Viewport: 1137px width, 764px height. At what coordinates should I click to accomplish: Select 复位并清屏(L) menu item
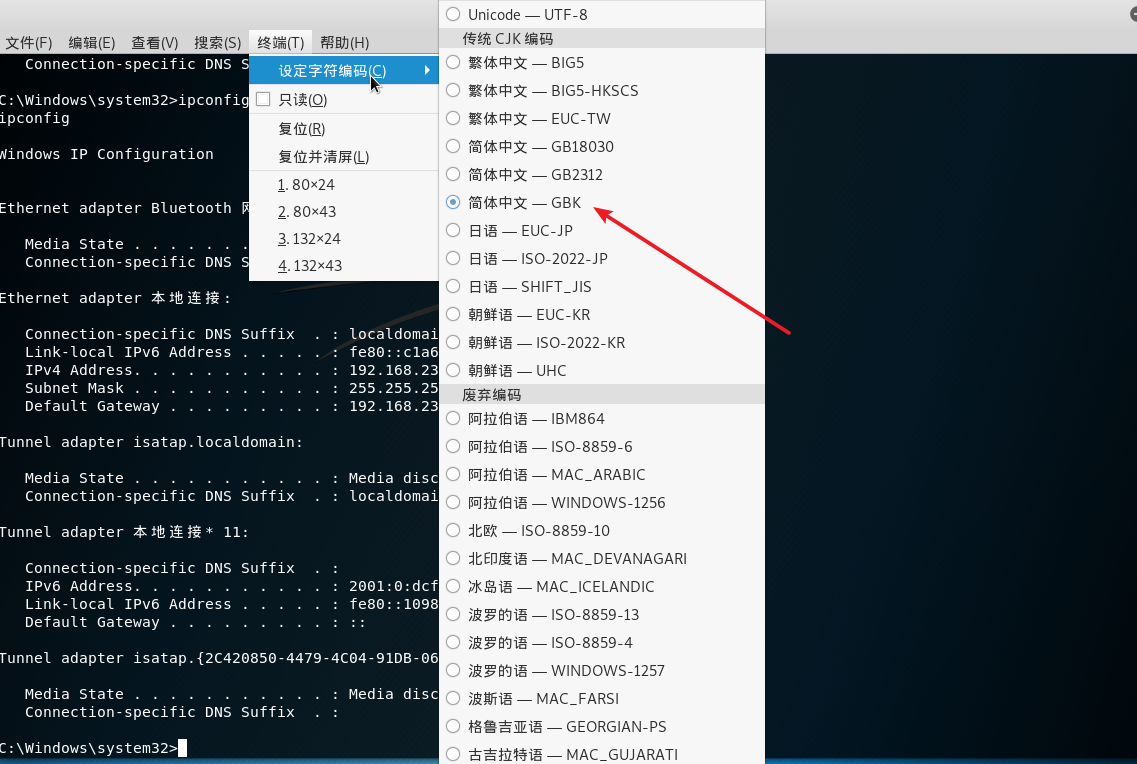[x=323, y=157]
